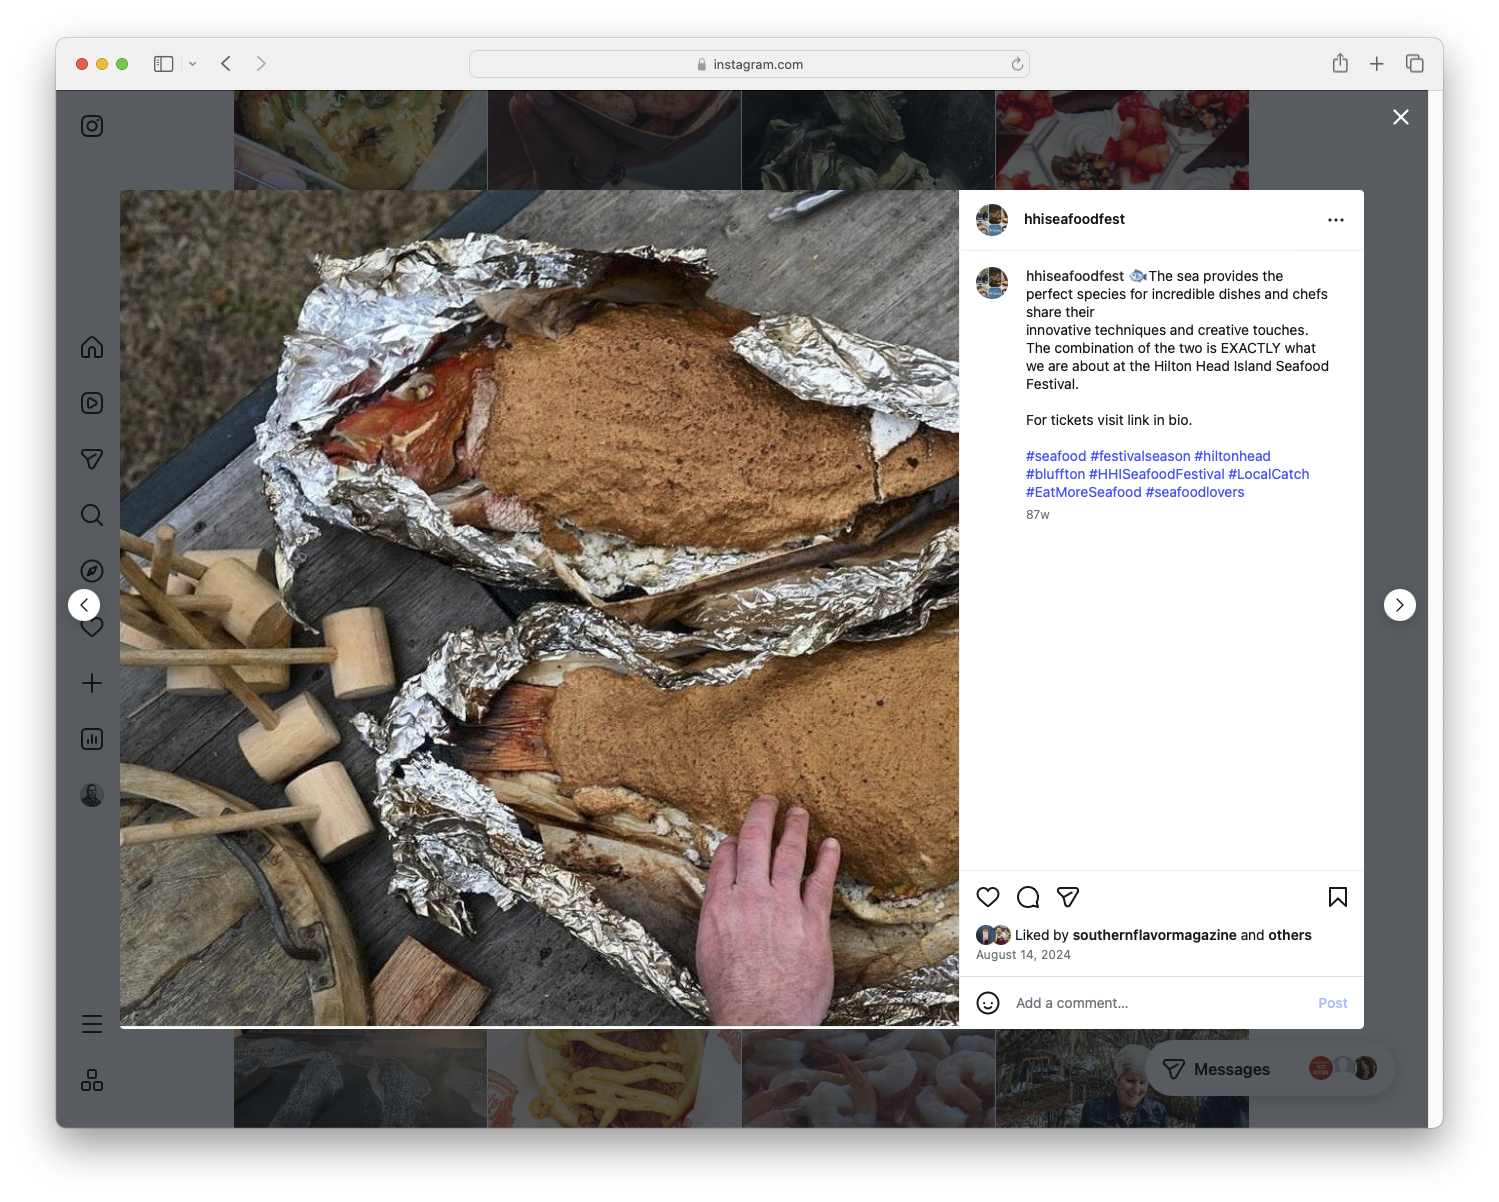Open Instagram Reels from the sidebar

coord(91,403)
